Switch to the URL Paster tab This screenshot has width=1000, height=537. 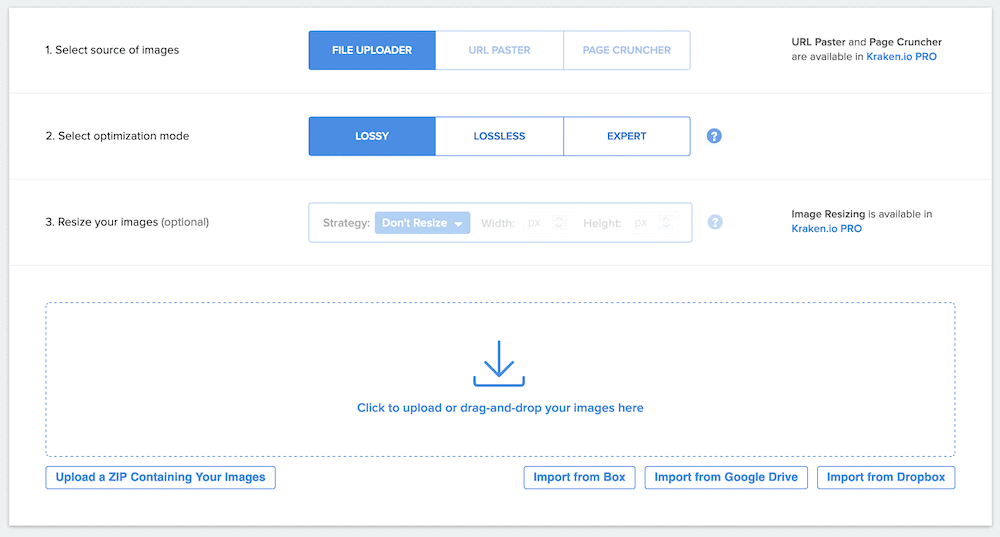[499, 50]
